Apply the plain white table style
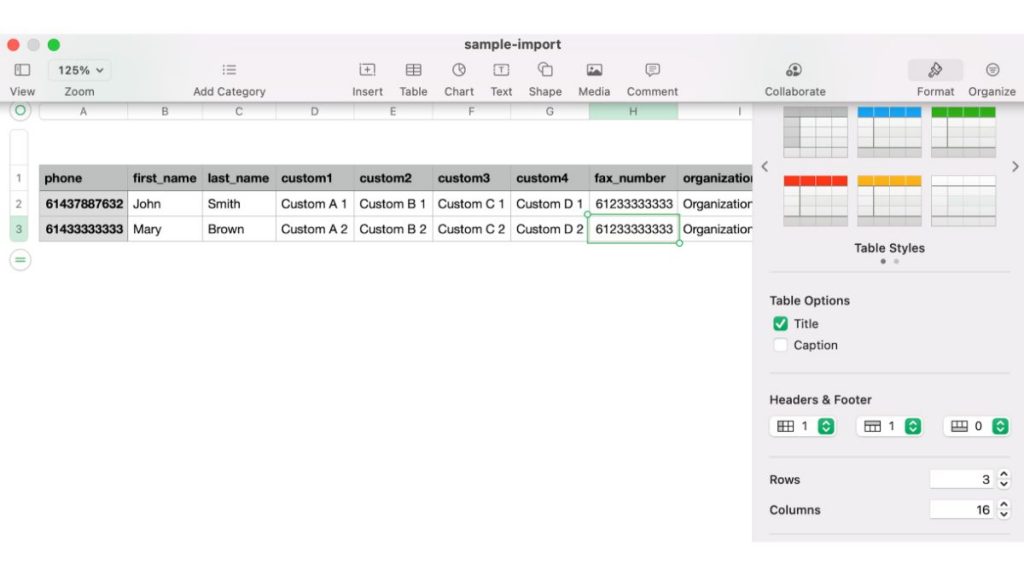This screenshot has width=1024, height=576. (963, 200)
